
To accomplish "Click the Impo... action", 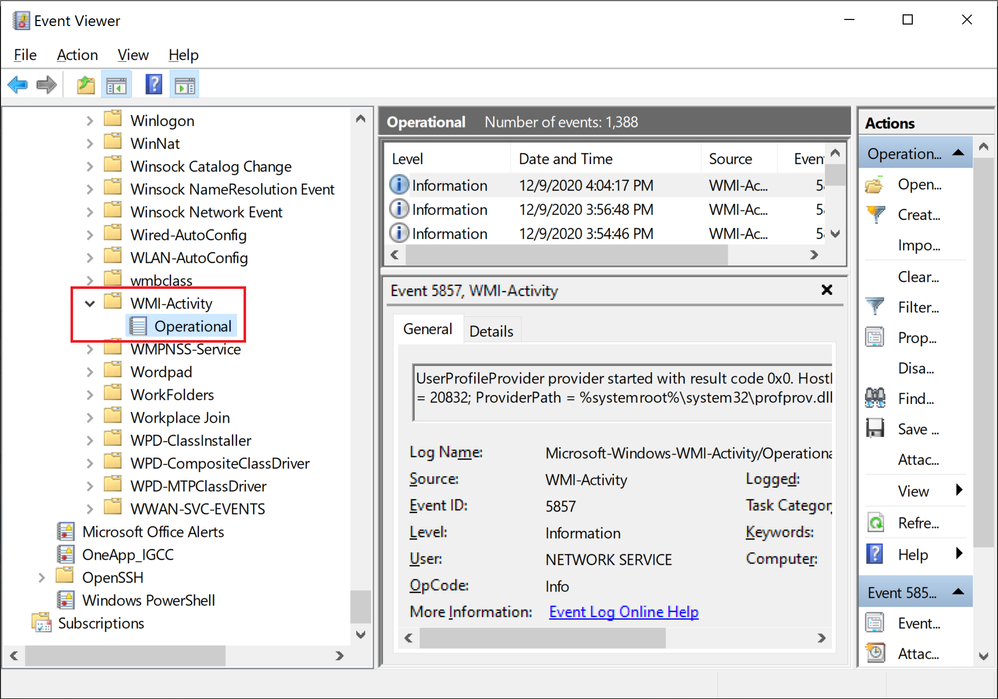I will coord(918,245).
